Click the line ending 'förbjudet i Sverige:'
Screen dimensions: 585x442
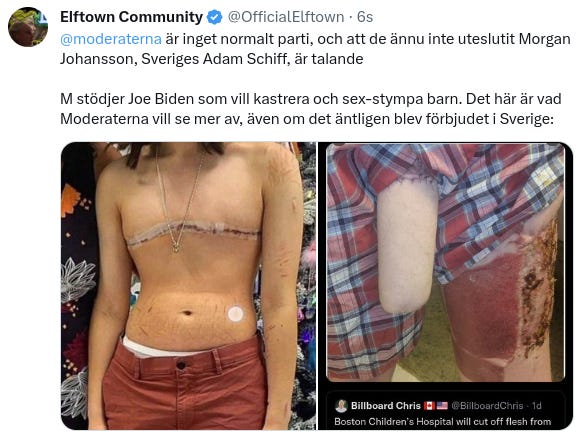[x=307, y=119]
